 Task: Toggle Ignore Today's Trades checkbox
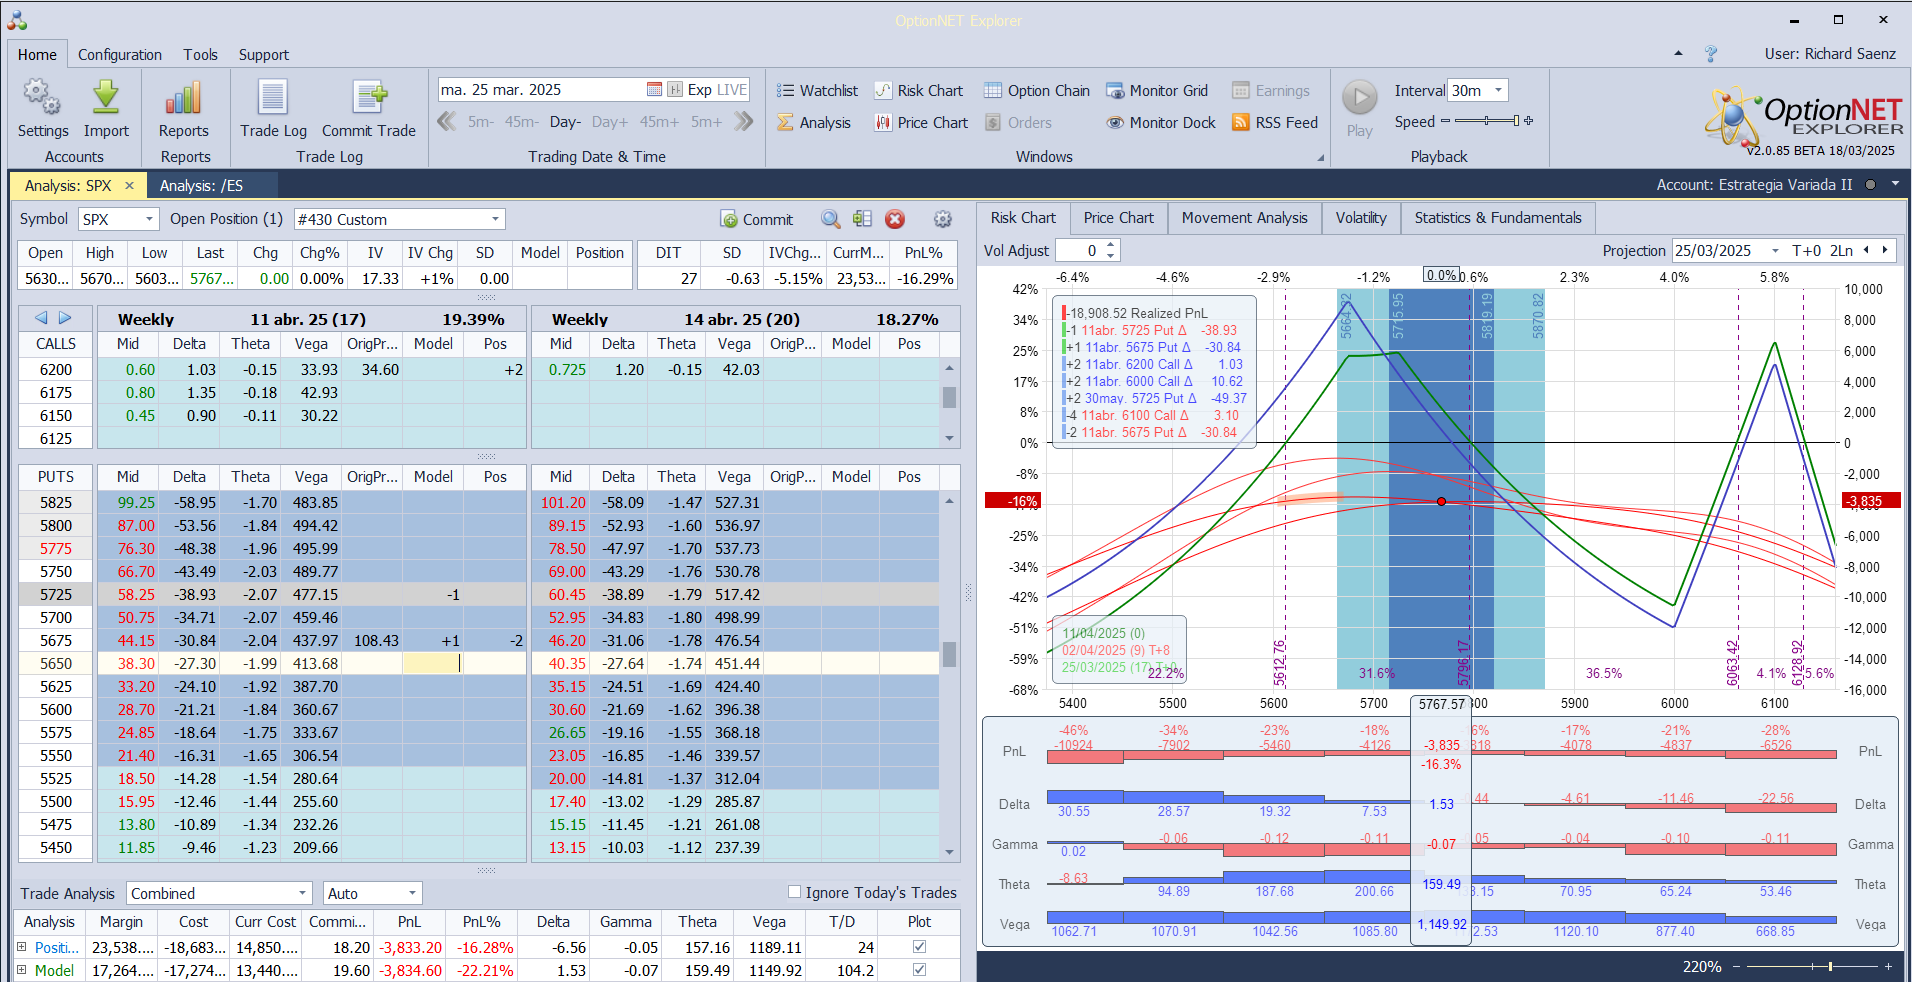[x=794, y=892]
